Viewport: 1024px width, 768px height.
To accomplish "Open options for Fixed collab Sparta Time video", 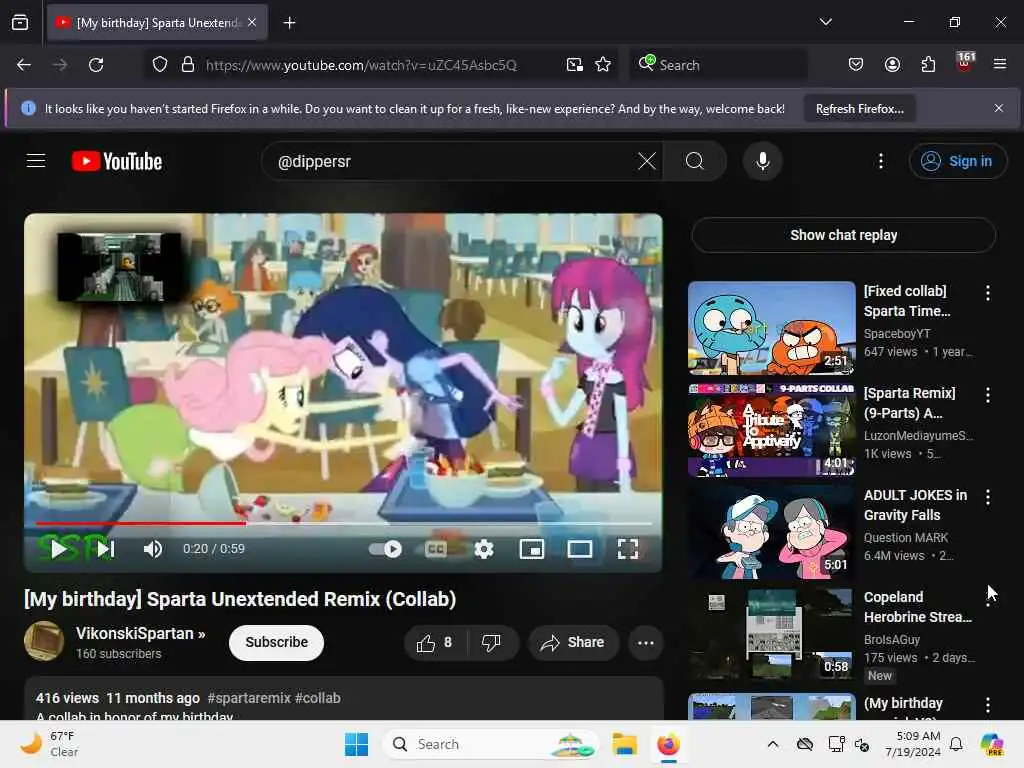I will pyautogui.click(x=987, y=293).
